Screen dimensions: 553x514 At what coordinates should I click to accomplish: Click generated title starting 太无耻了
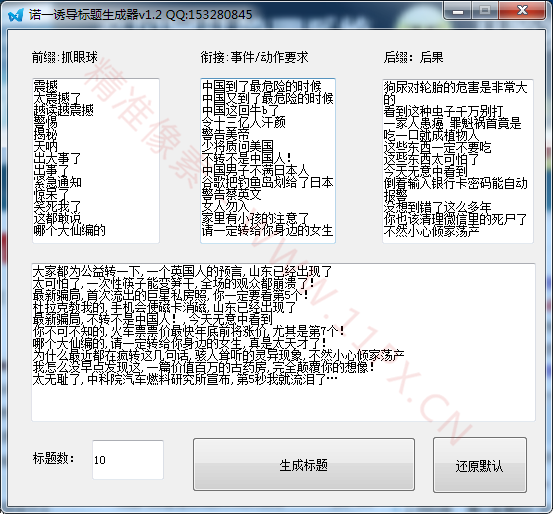tap(185, 379)
